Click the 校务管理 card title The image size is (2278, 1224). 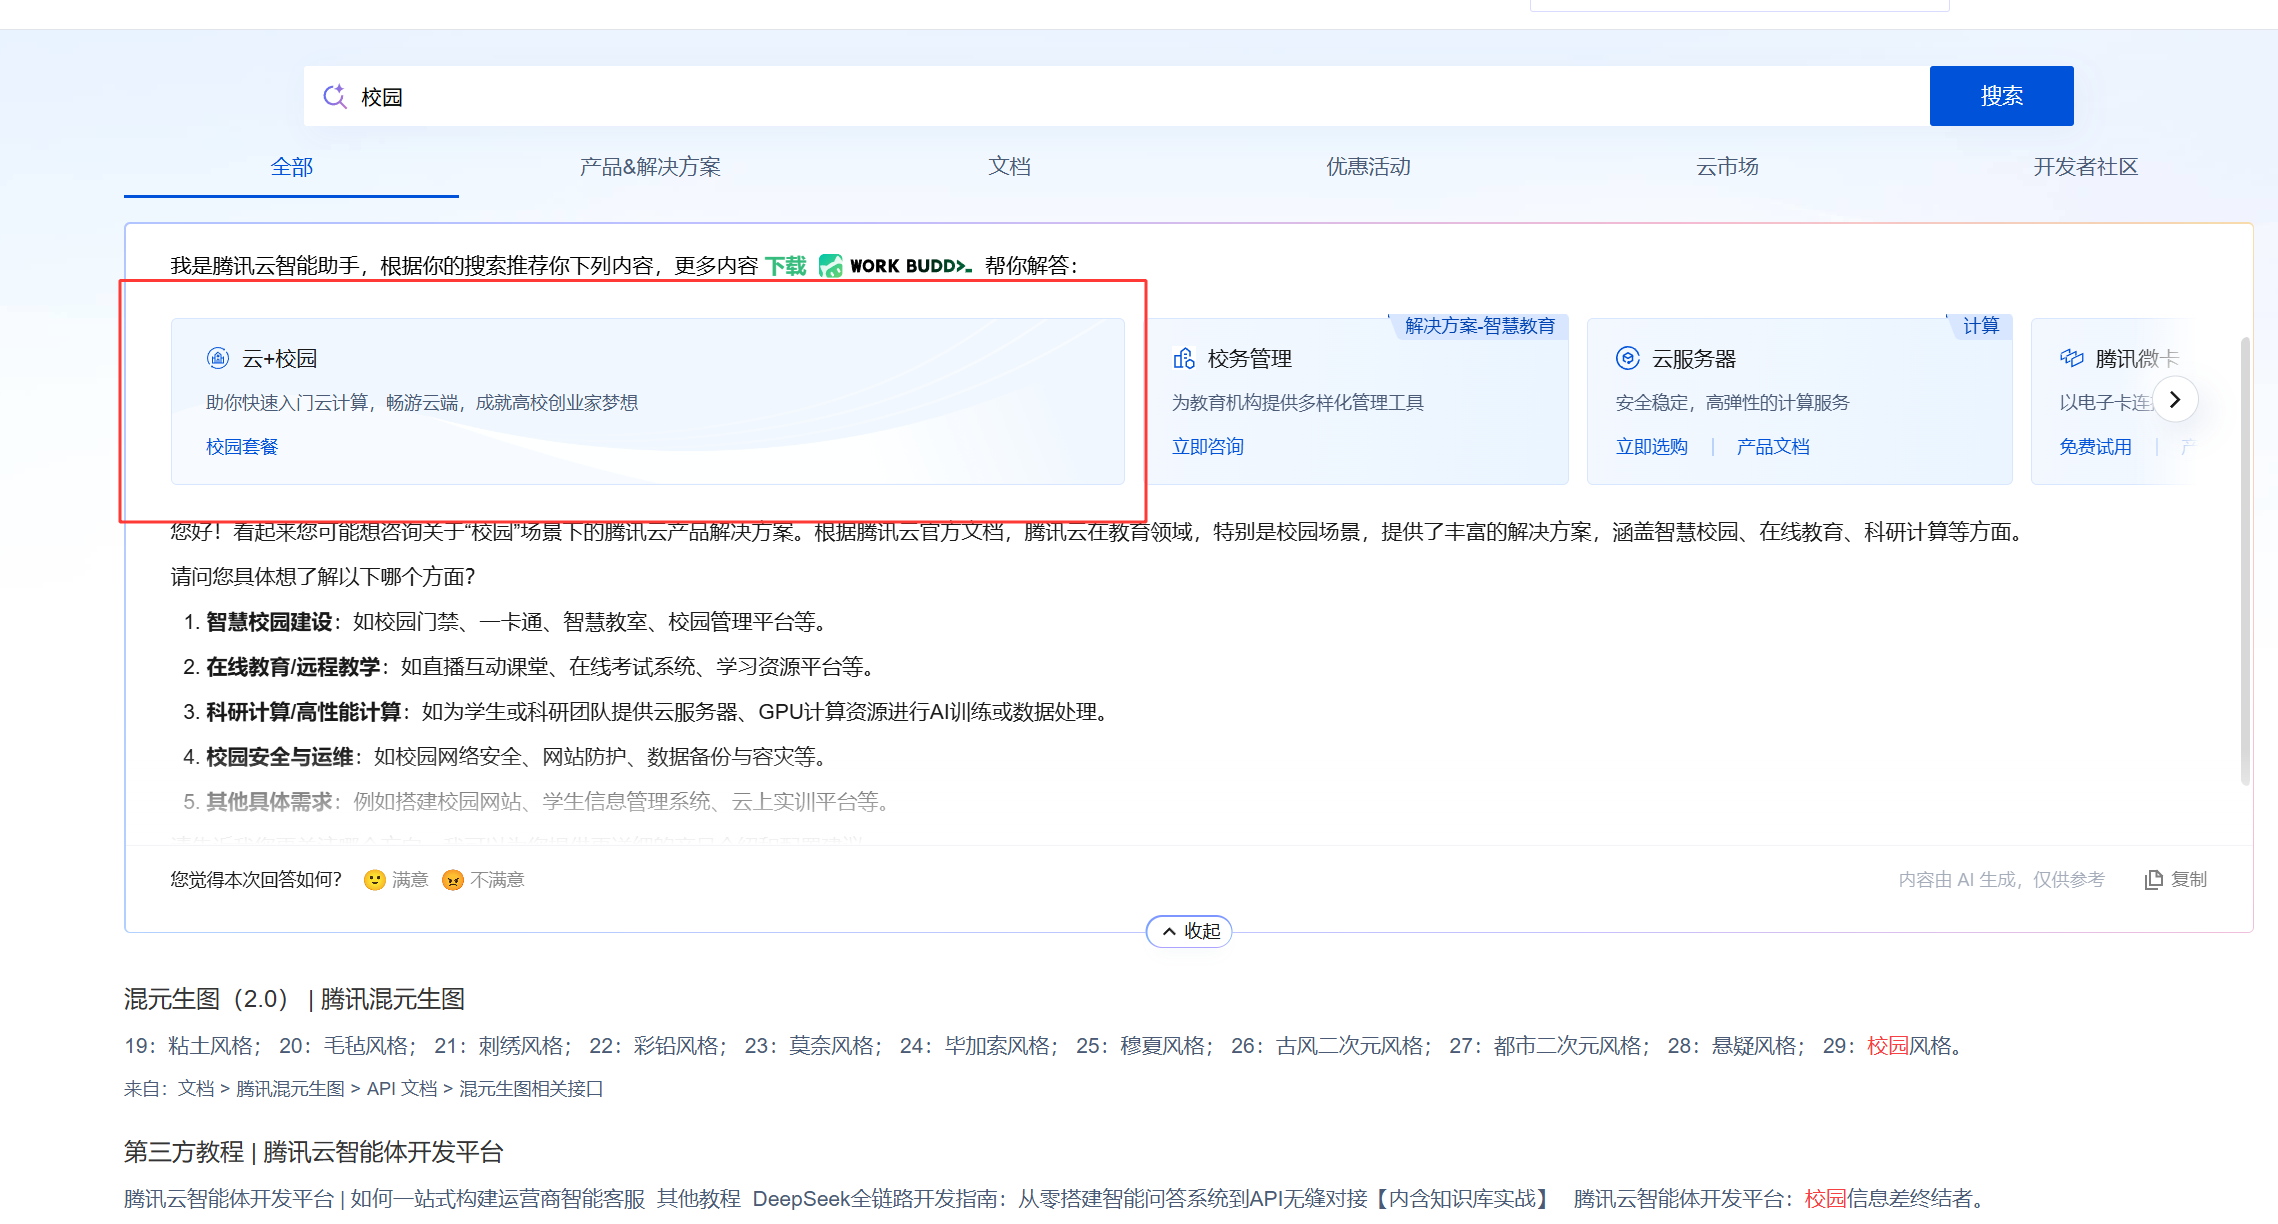click(1250, 359)
